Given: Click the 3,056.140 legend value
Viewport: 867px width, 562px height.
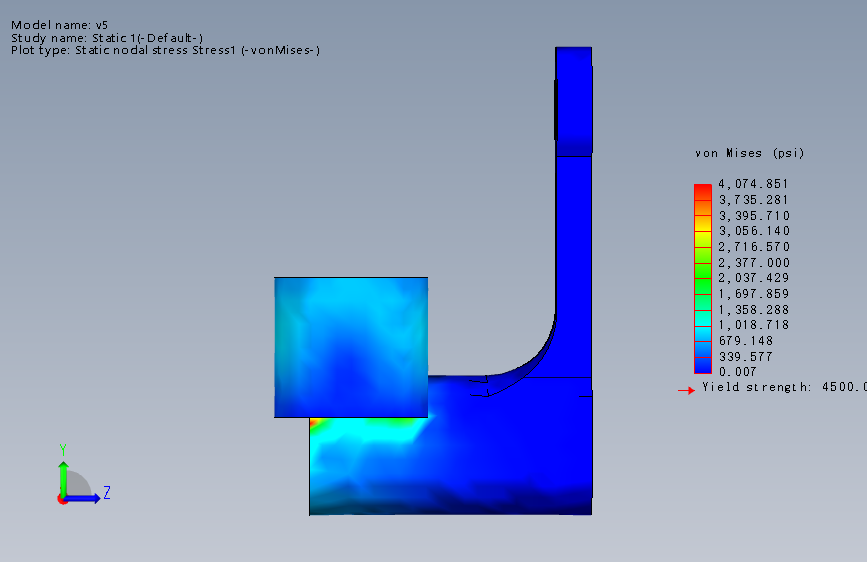Looking at the screenshot, I should pyautogui.click(x=754, y=231).
